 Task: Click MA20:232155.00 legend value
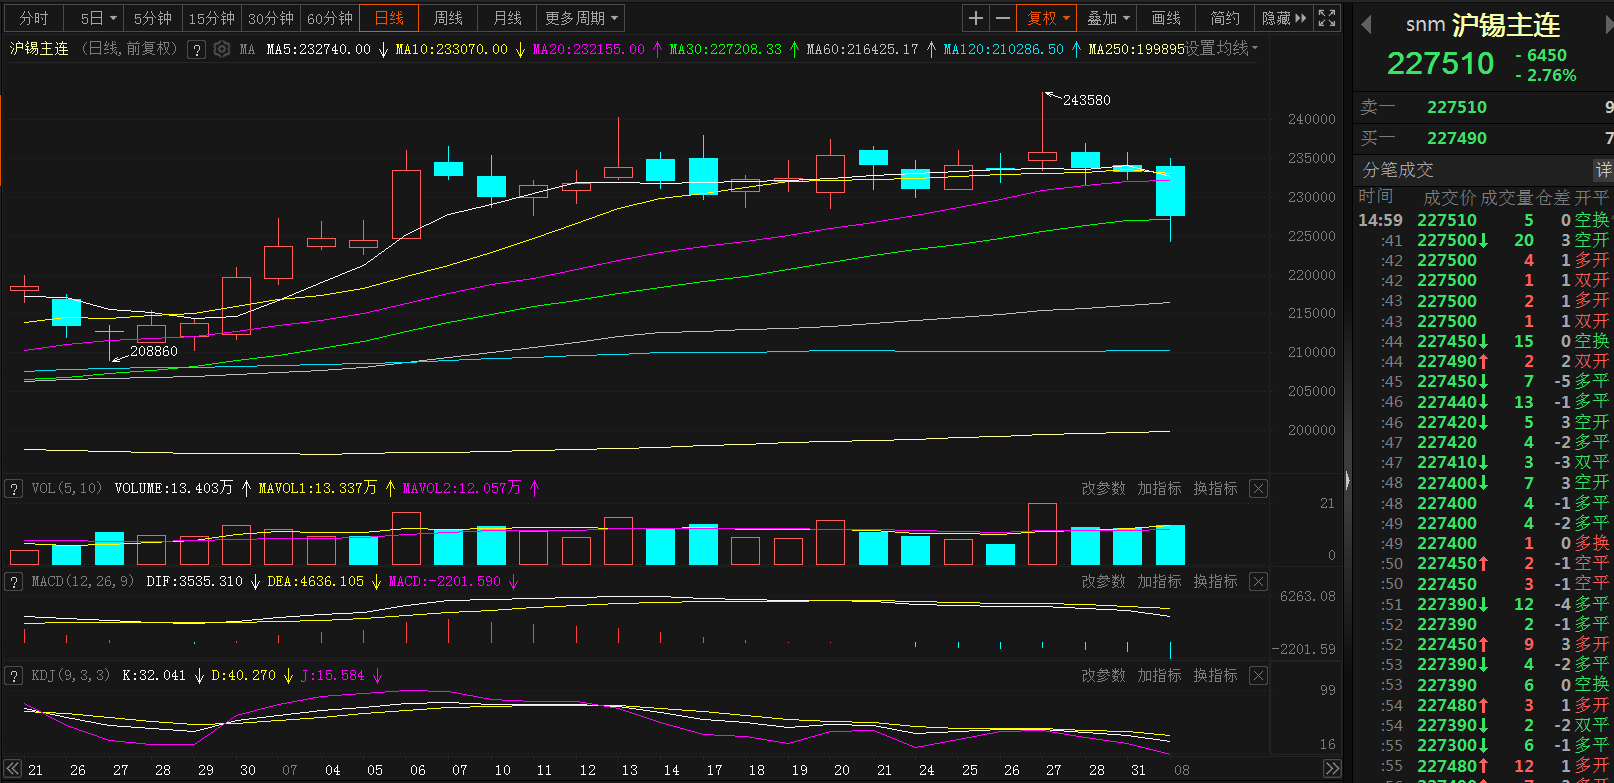pyautogui.click(x=588, y=49)
